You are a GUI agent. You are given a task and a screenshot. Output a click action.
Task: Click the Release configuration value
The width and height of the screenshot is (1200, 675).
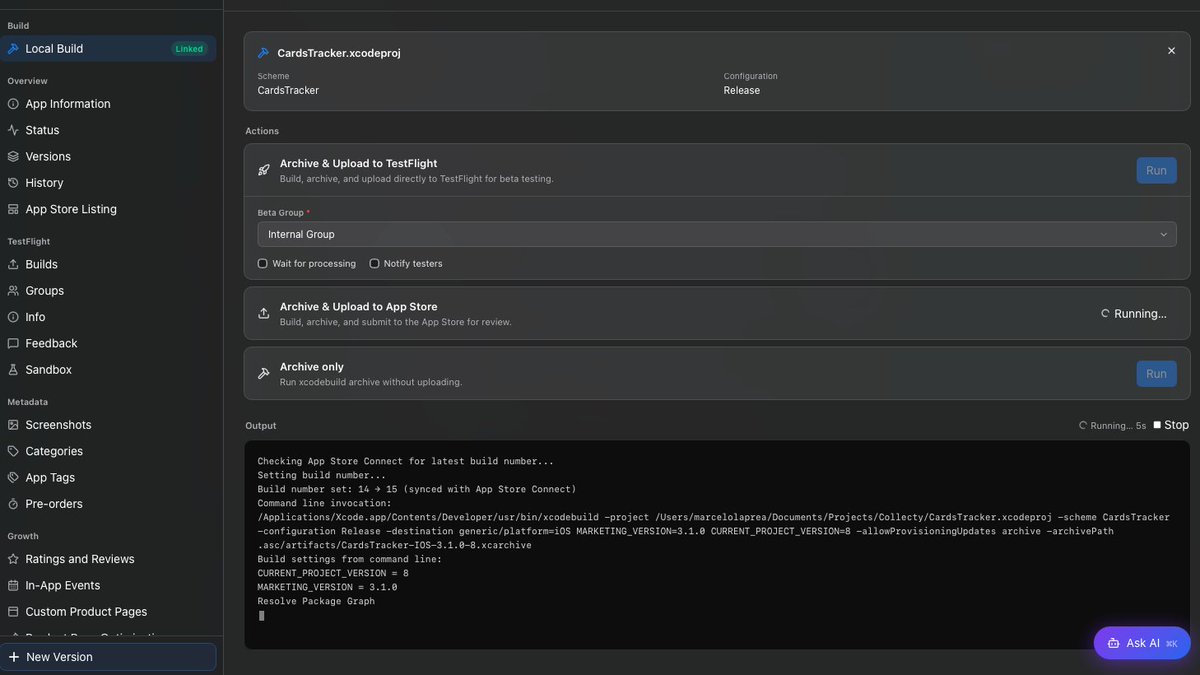pyautogui.click(x=742, y=90)
